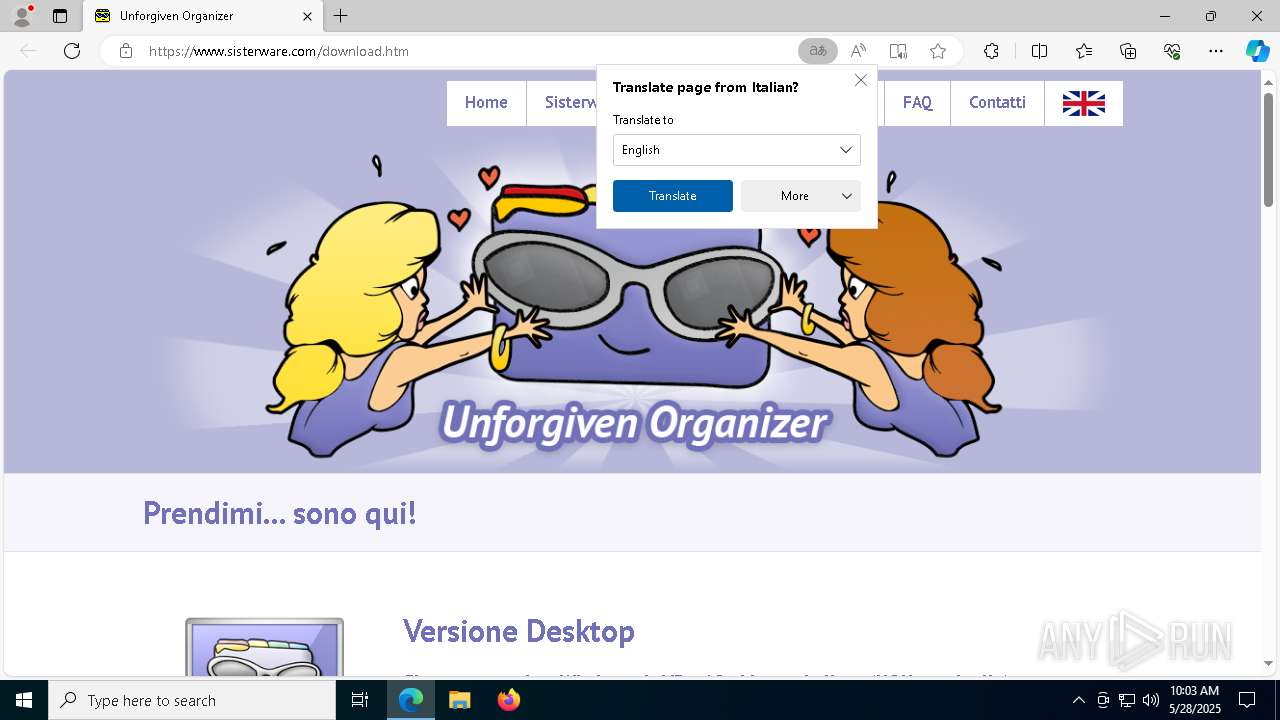The height and width of the screenshot is (720, 1280).
Task: Click the taskbar search box
Action: click(x=192, y=700)
